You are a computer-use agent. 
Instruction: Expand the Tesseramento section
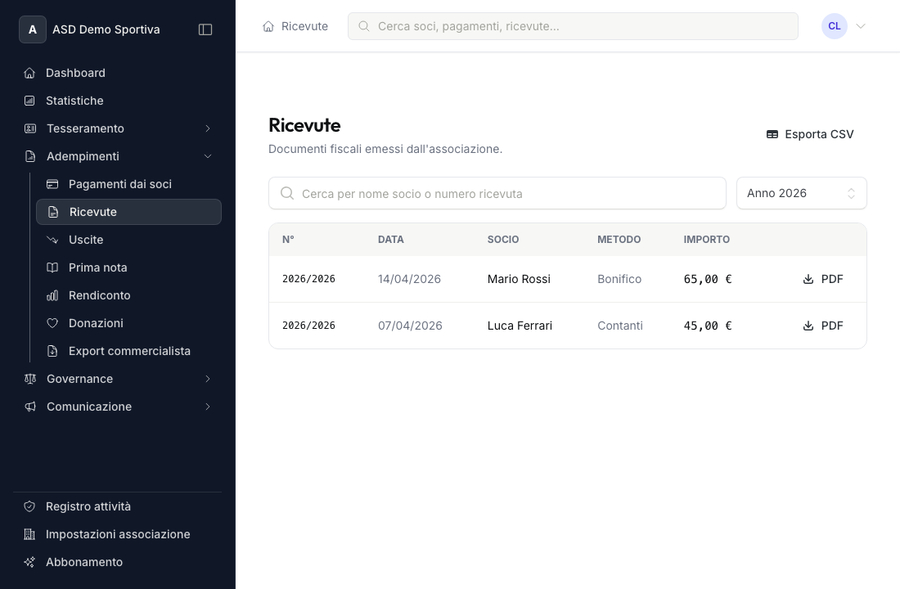(207, 129)
